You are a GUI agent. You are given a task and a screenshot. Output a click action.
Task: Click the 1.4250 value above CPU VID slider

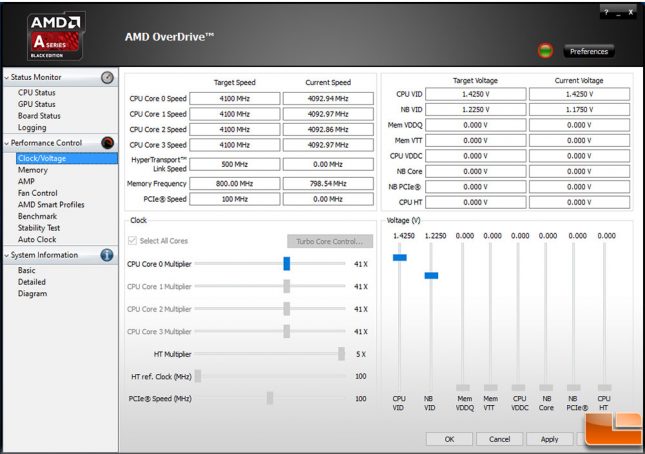point(404,236)
